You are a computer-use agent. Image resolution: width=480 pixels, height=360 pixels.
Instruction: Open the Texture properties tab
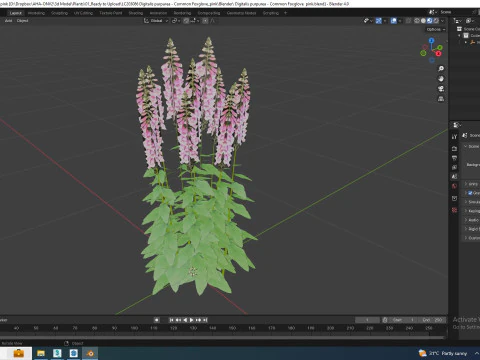click(454, 210)
